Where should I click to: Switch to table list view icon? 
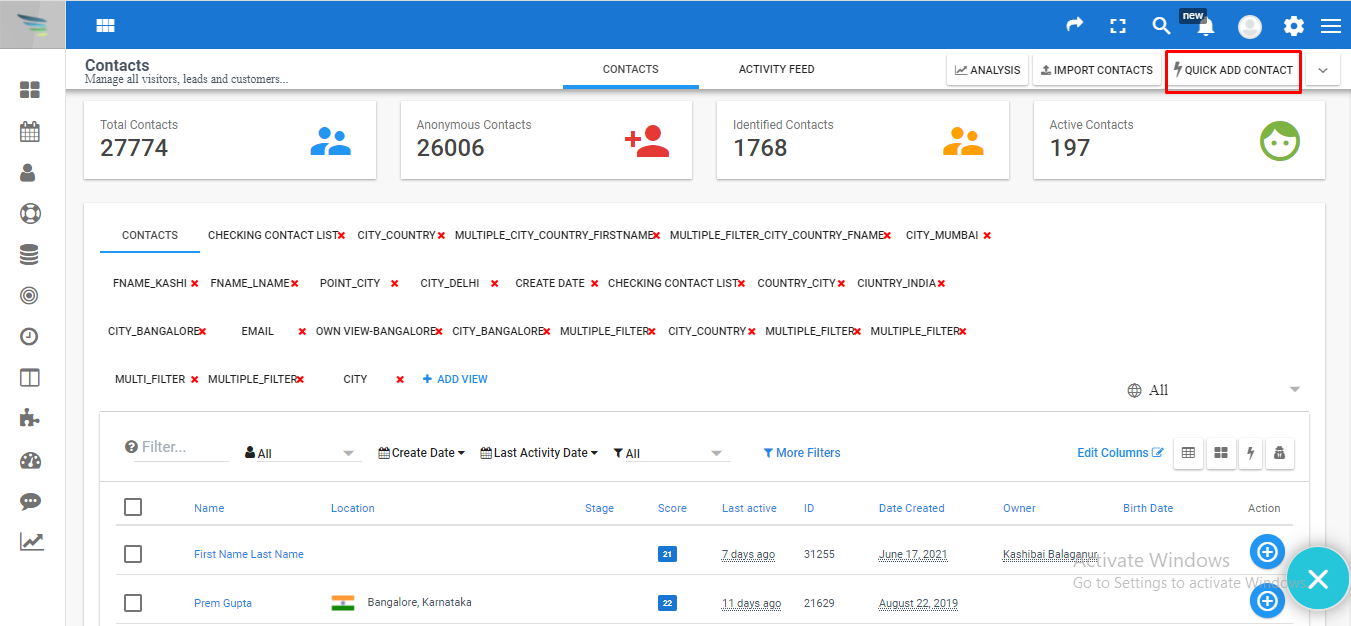(x=1188, y=453)
